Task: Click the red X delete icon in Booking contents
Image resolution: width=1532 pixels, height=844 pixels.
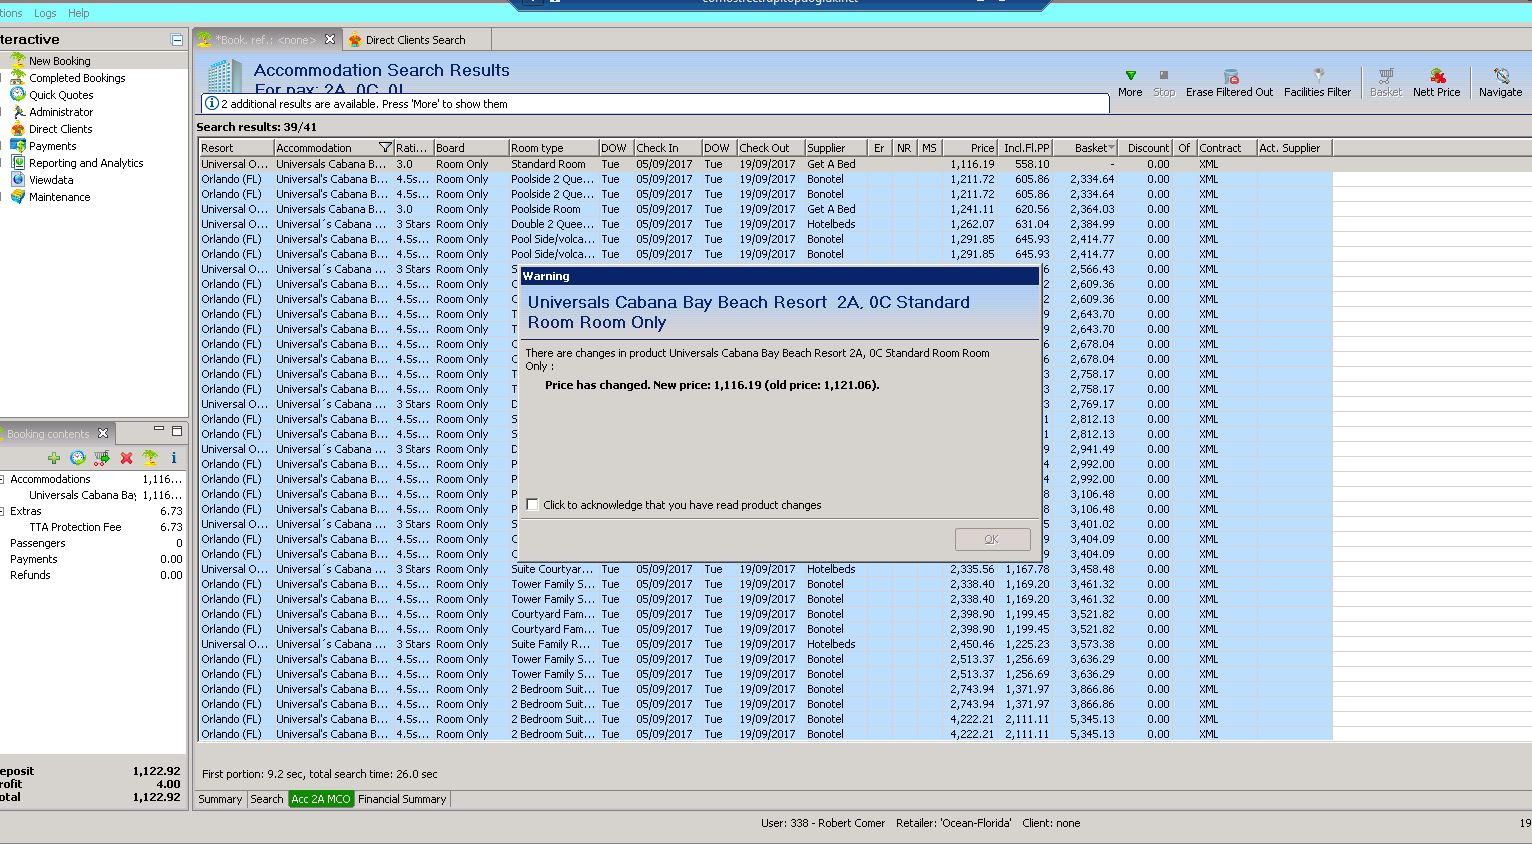Action: click(126, 458)
